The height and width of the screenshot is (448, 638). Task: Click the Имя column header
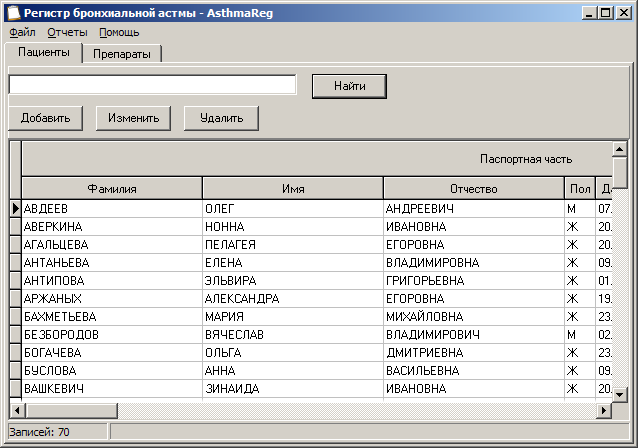(293, 188)
